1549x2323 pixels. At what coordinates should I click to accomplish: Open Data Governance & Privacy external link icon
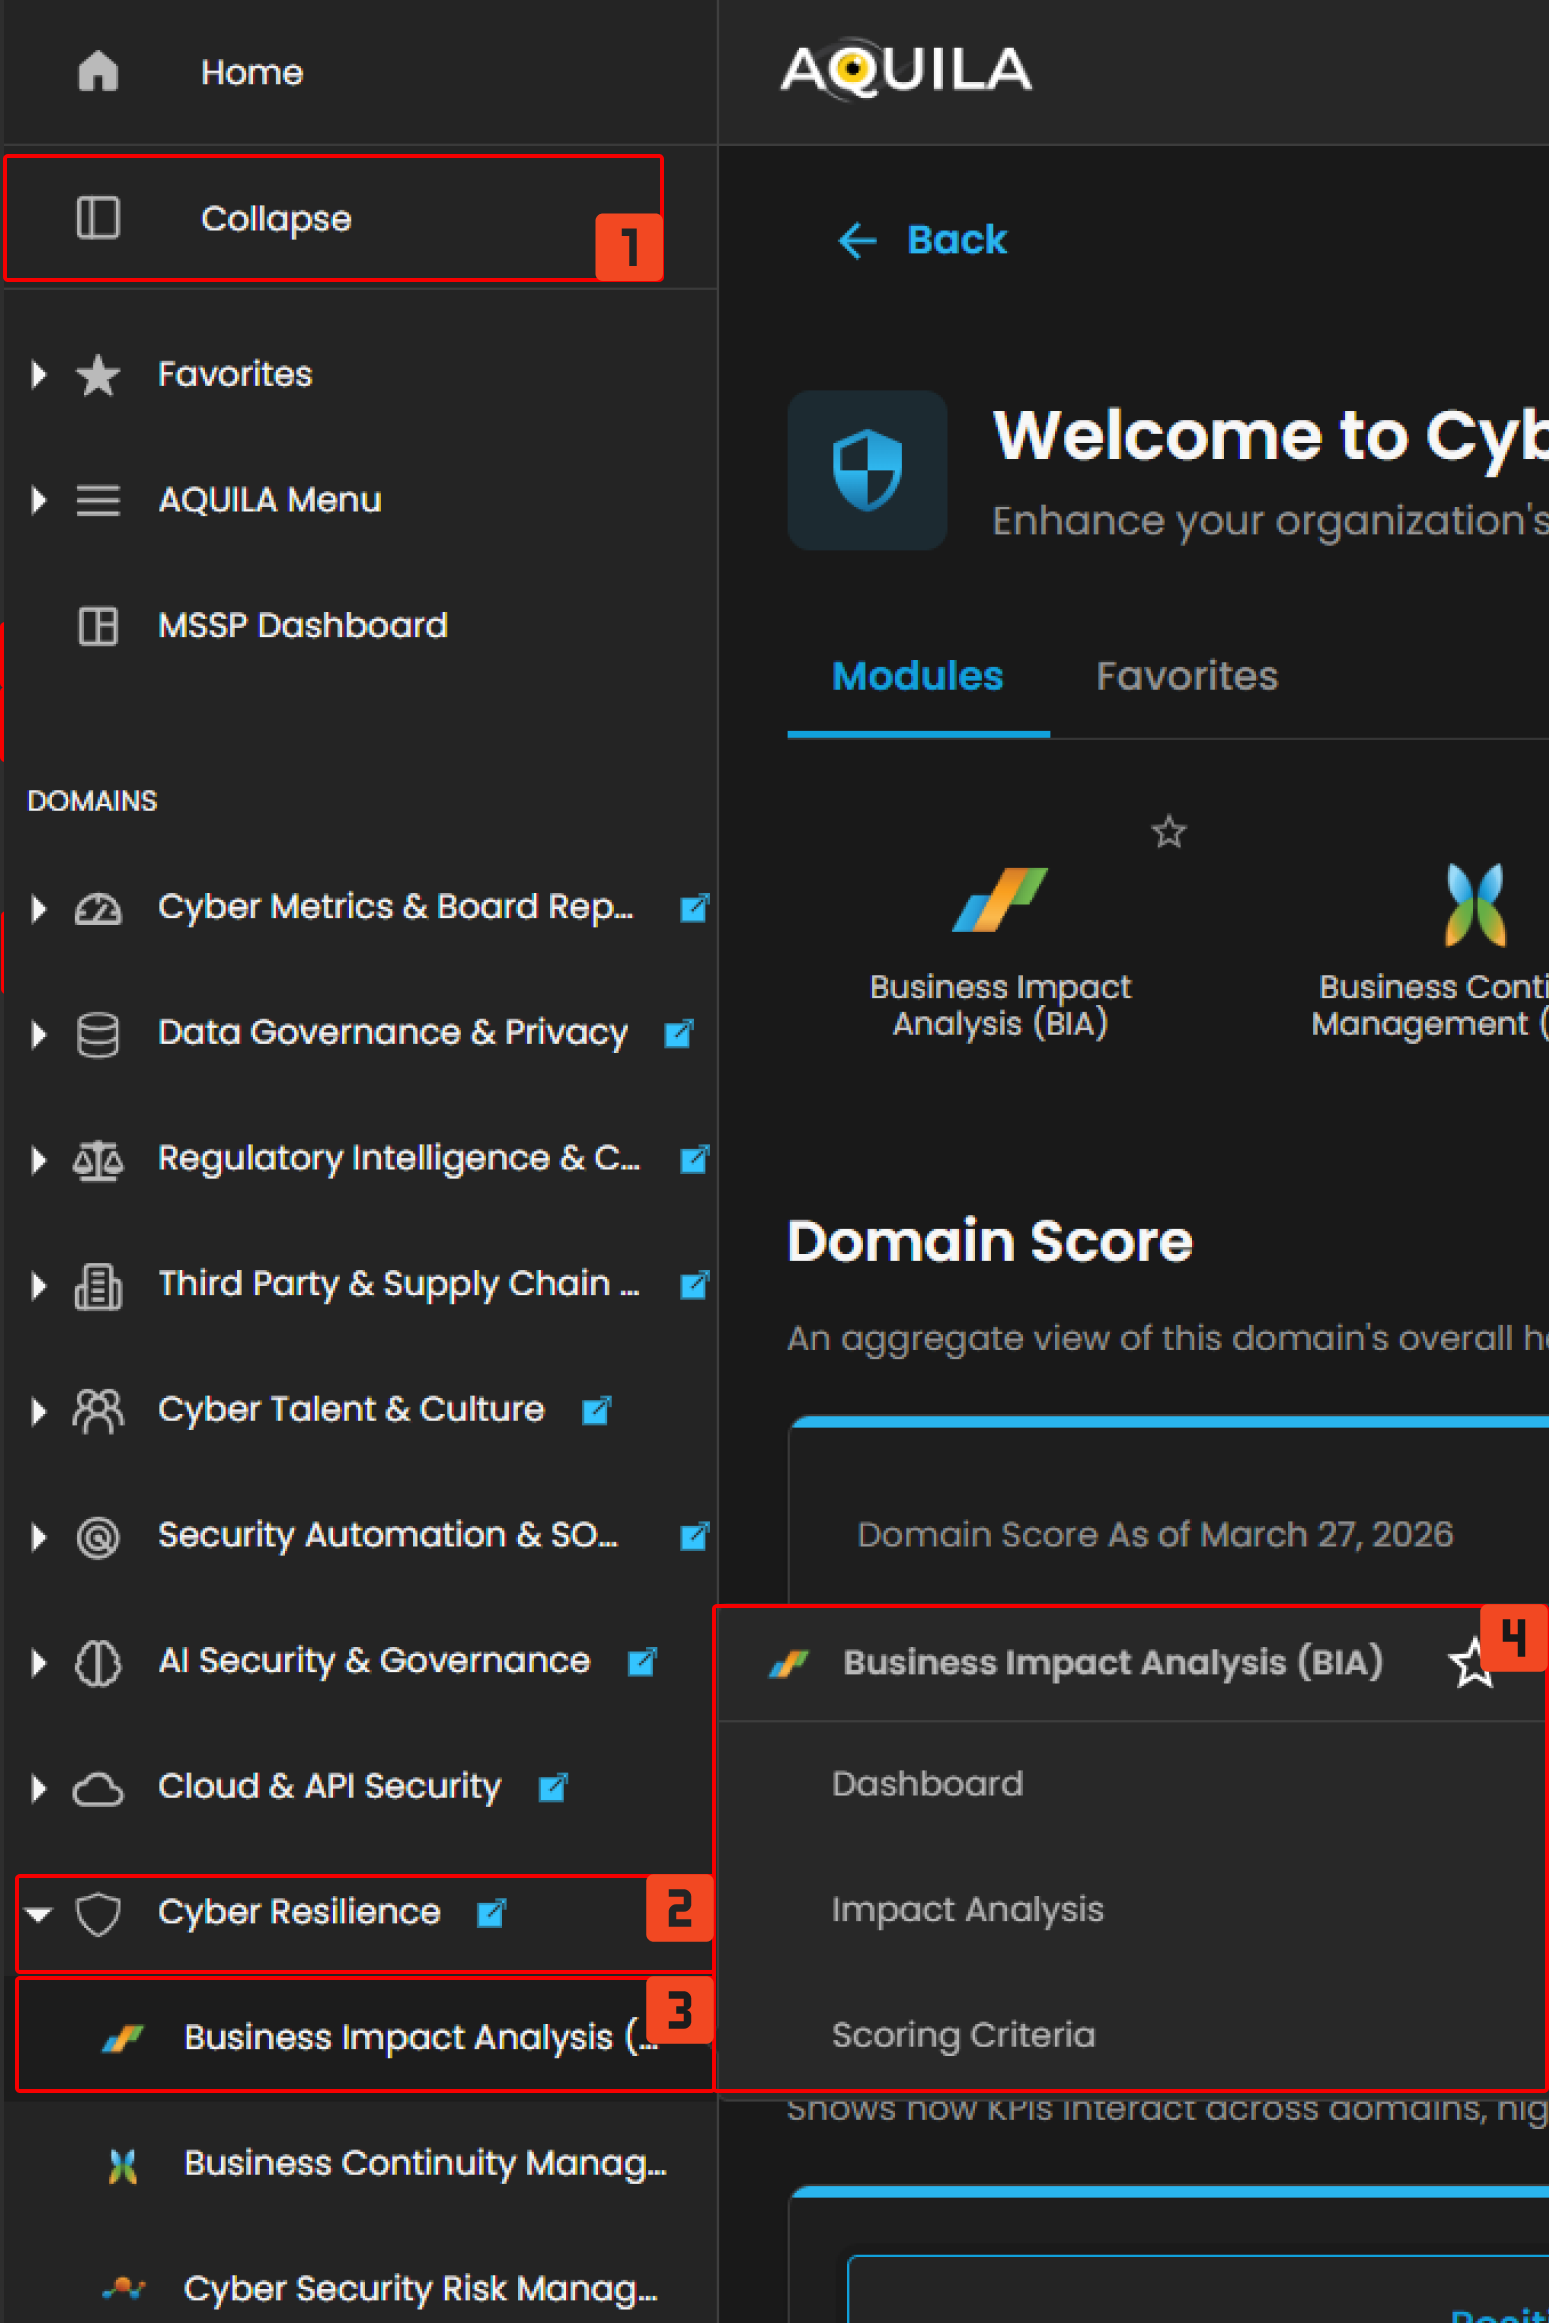(x=679, y=1033)
